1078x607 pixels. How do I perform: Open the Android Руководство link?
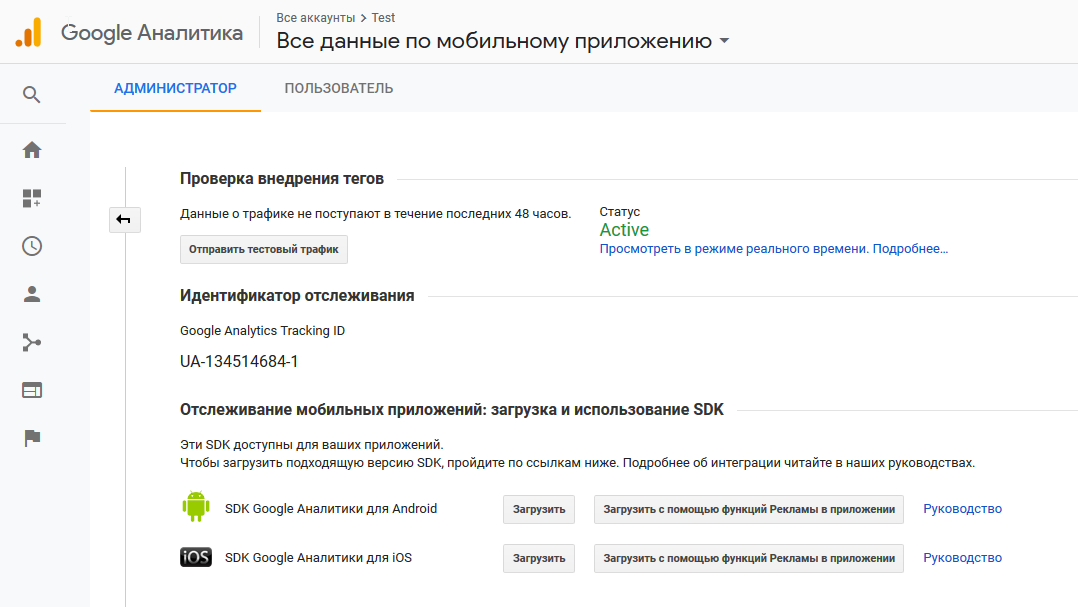pos(962,509)
